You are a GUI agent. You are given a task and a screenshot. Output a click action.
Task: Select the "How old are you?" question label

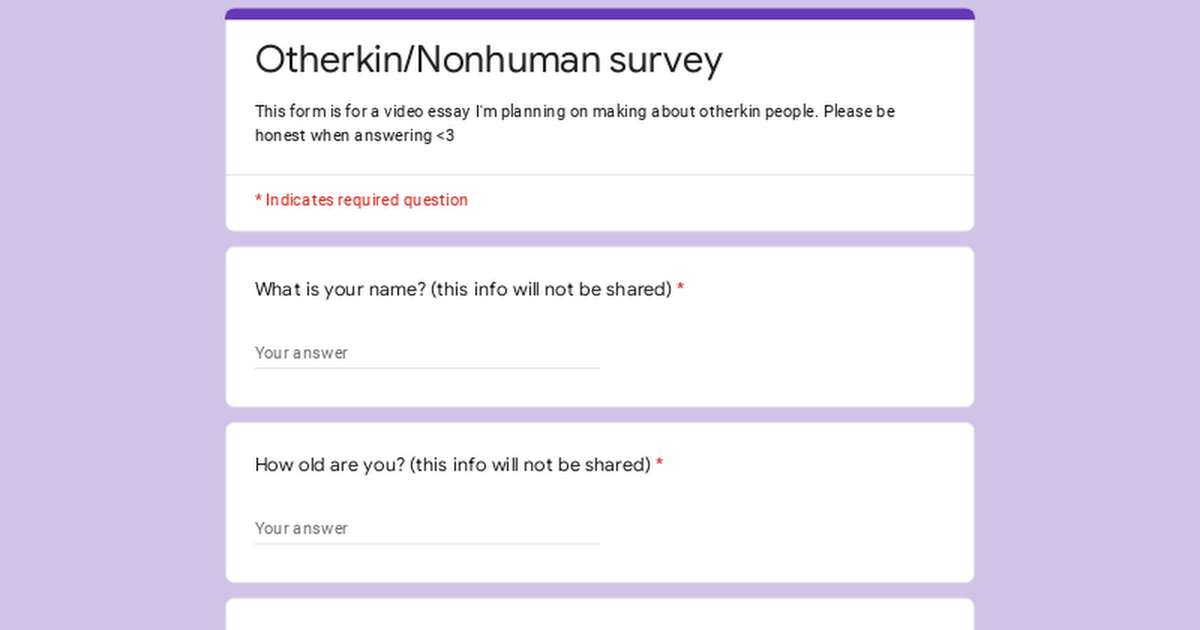[330, 465]
